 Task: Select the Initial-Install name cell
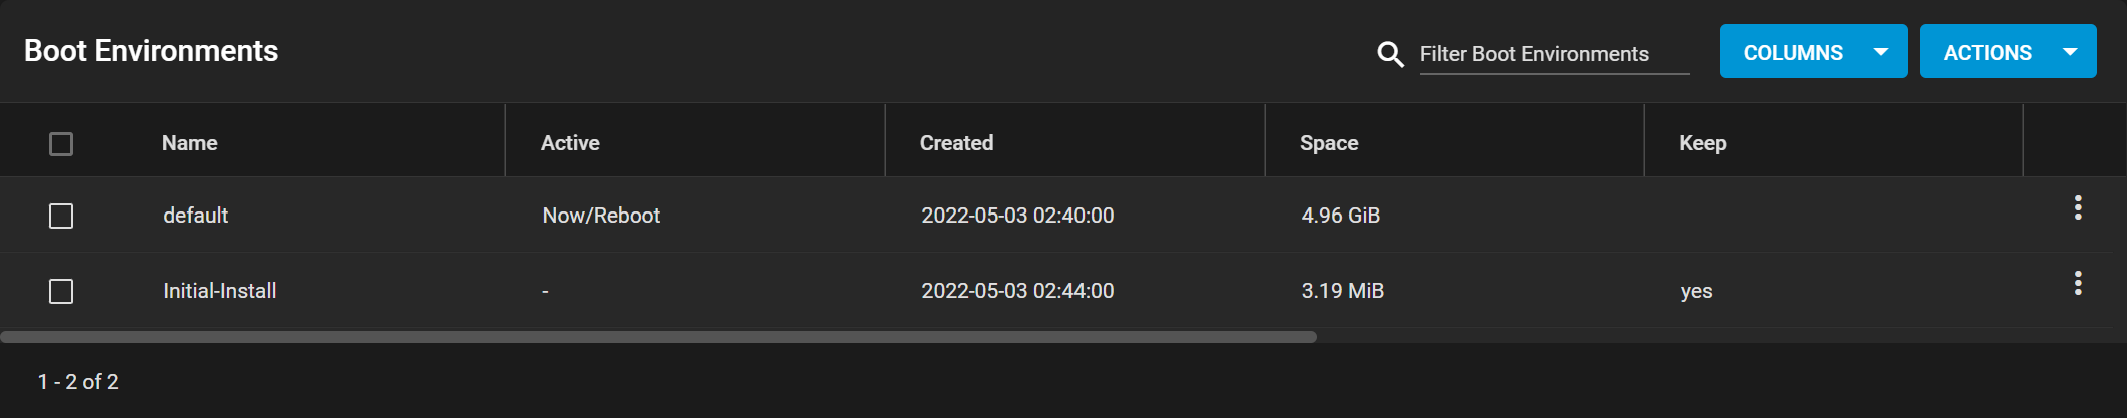click(x=220, y=291)
